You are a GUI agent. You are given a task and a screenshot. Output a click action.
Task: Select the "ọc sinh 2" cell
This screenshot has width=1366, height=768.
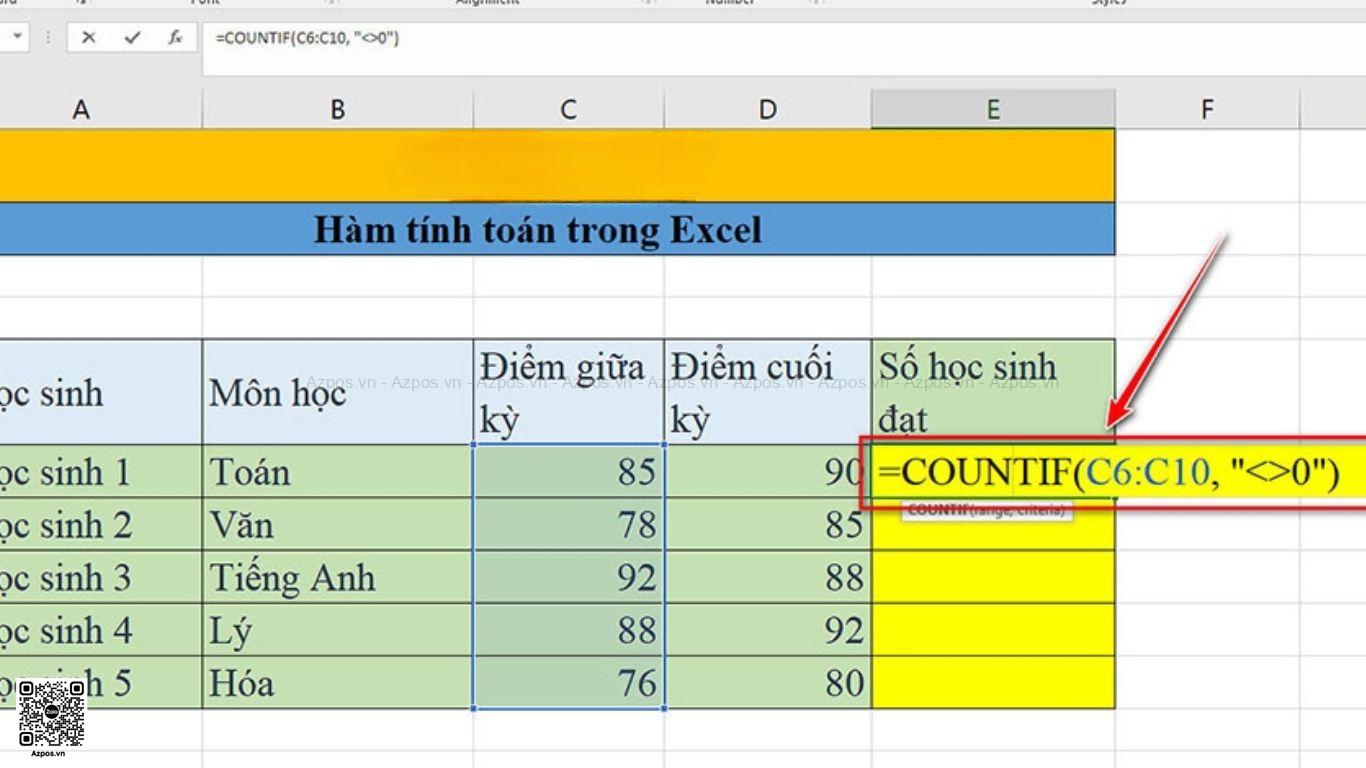click(x=100, y=524)
